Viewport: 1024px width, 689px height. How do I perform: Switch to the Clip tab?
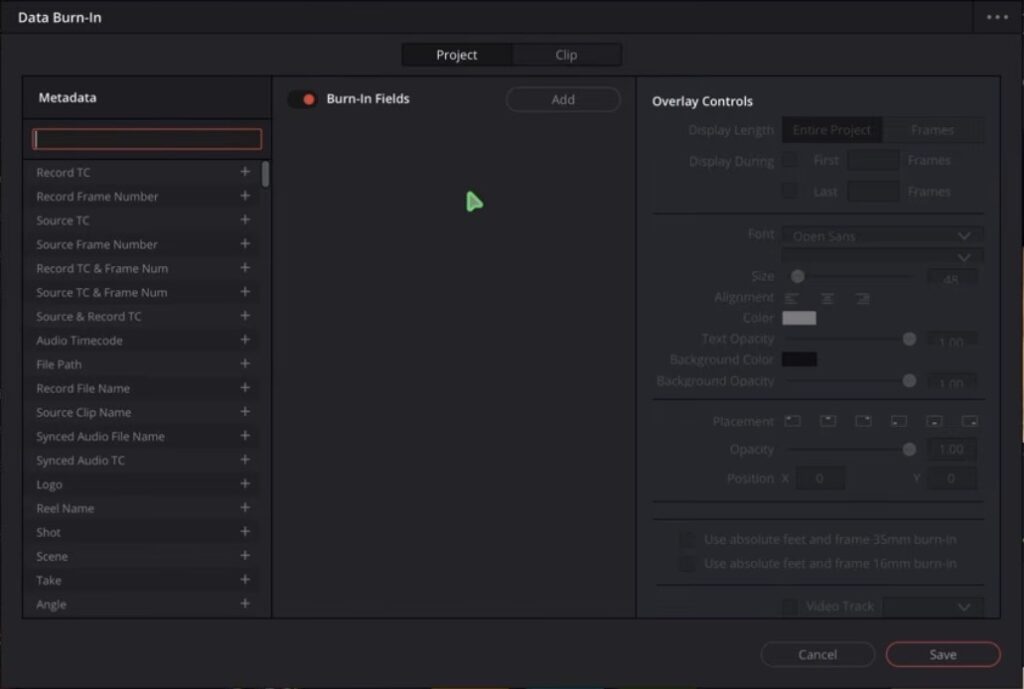pyautogui.click(x=566, y=55)
